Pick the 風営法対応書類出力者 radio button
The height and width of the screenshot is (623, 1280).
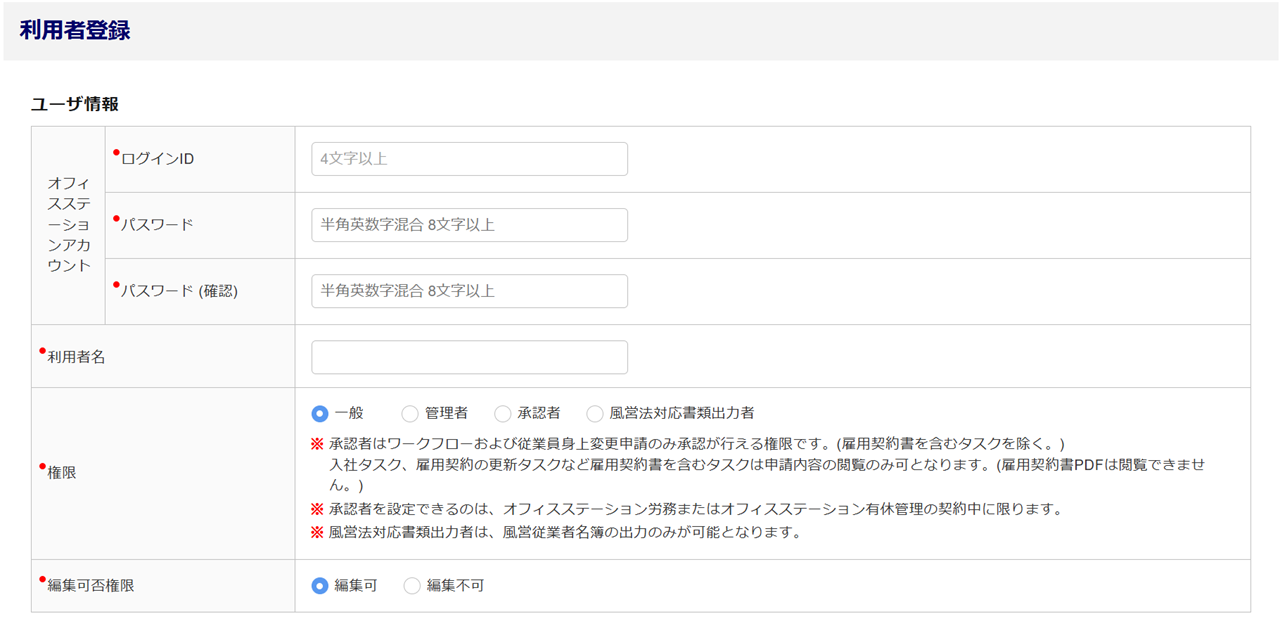(595, 413)
